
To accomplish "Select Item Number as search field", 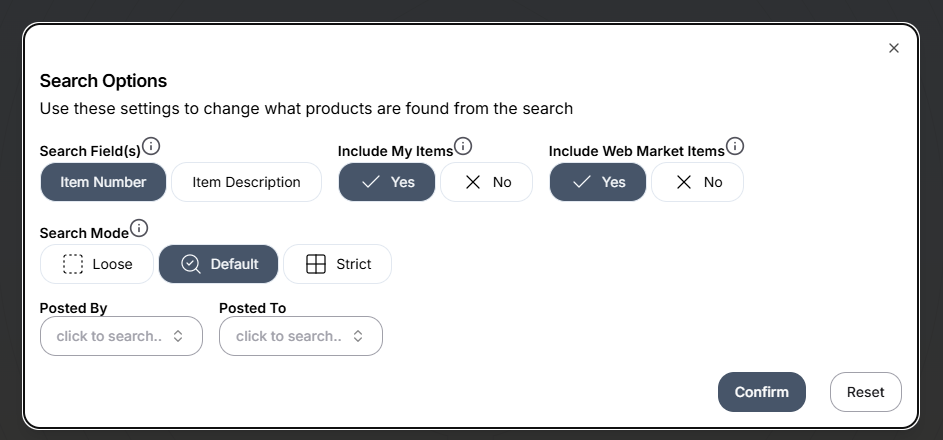I will (x=103, y=182).
